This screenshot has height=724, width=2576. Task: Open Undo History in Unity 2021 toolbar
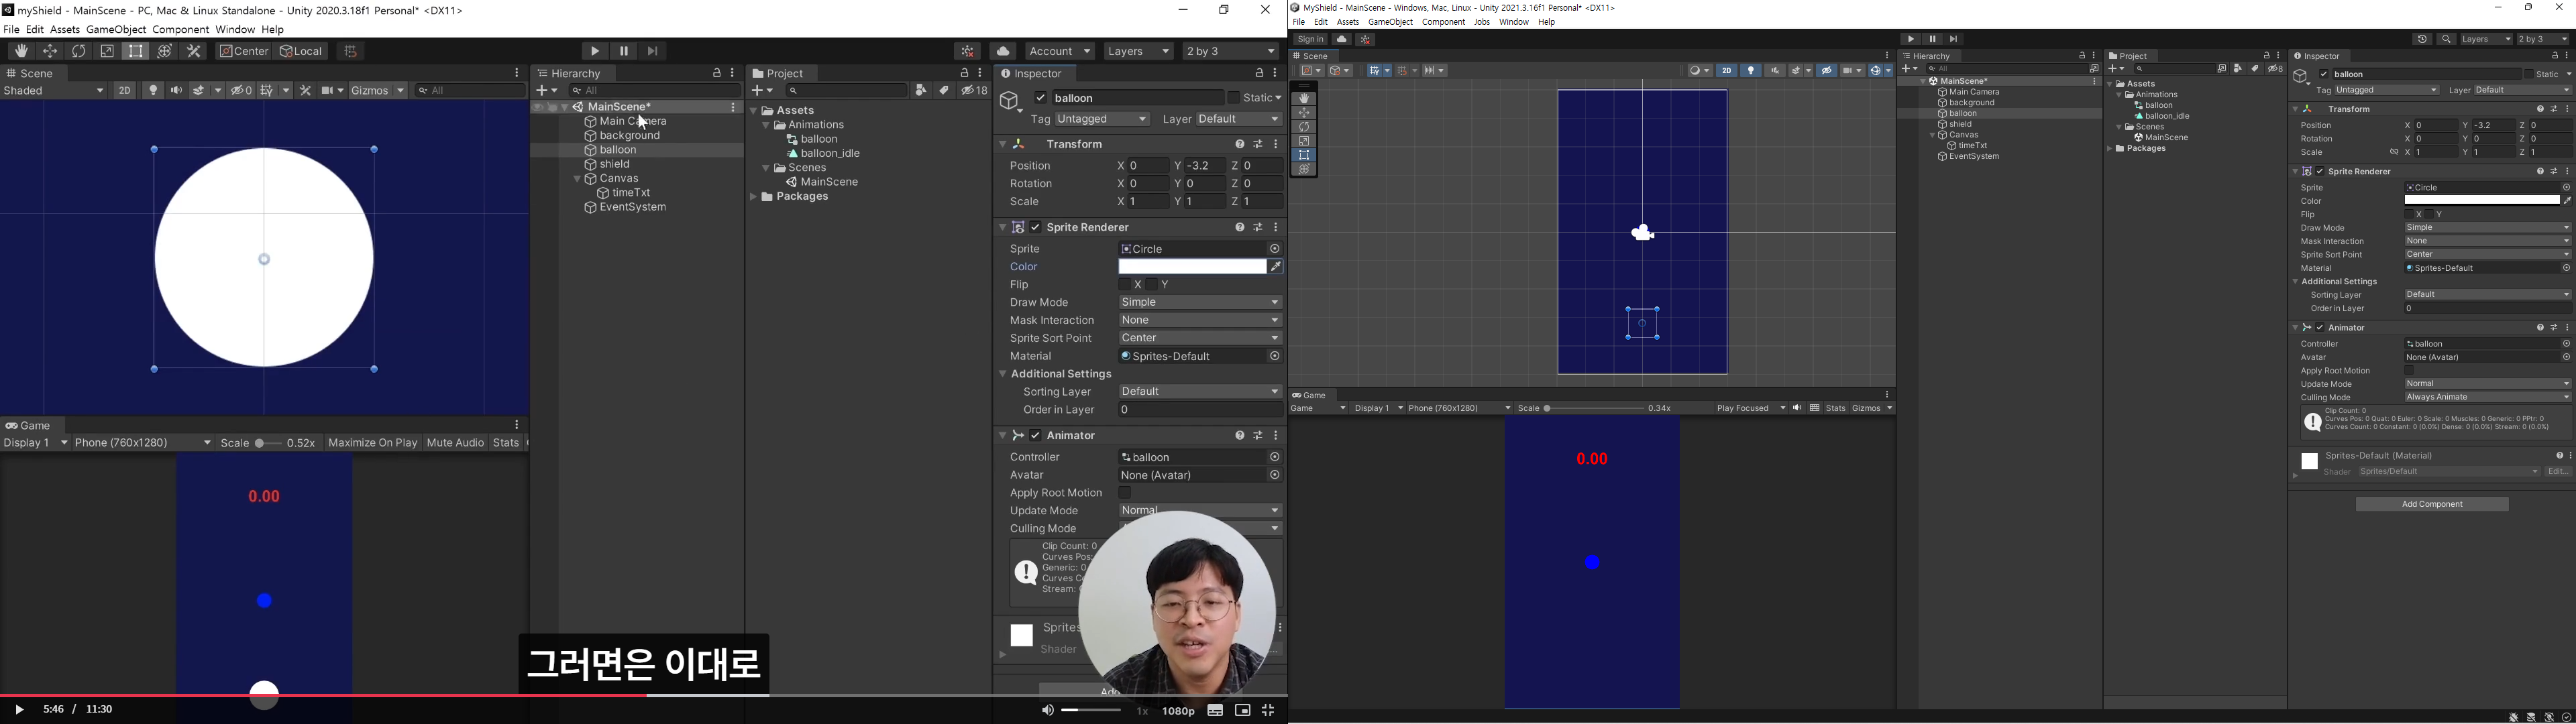click(x=2423, y=39)
